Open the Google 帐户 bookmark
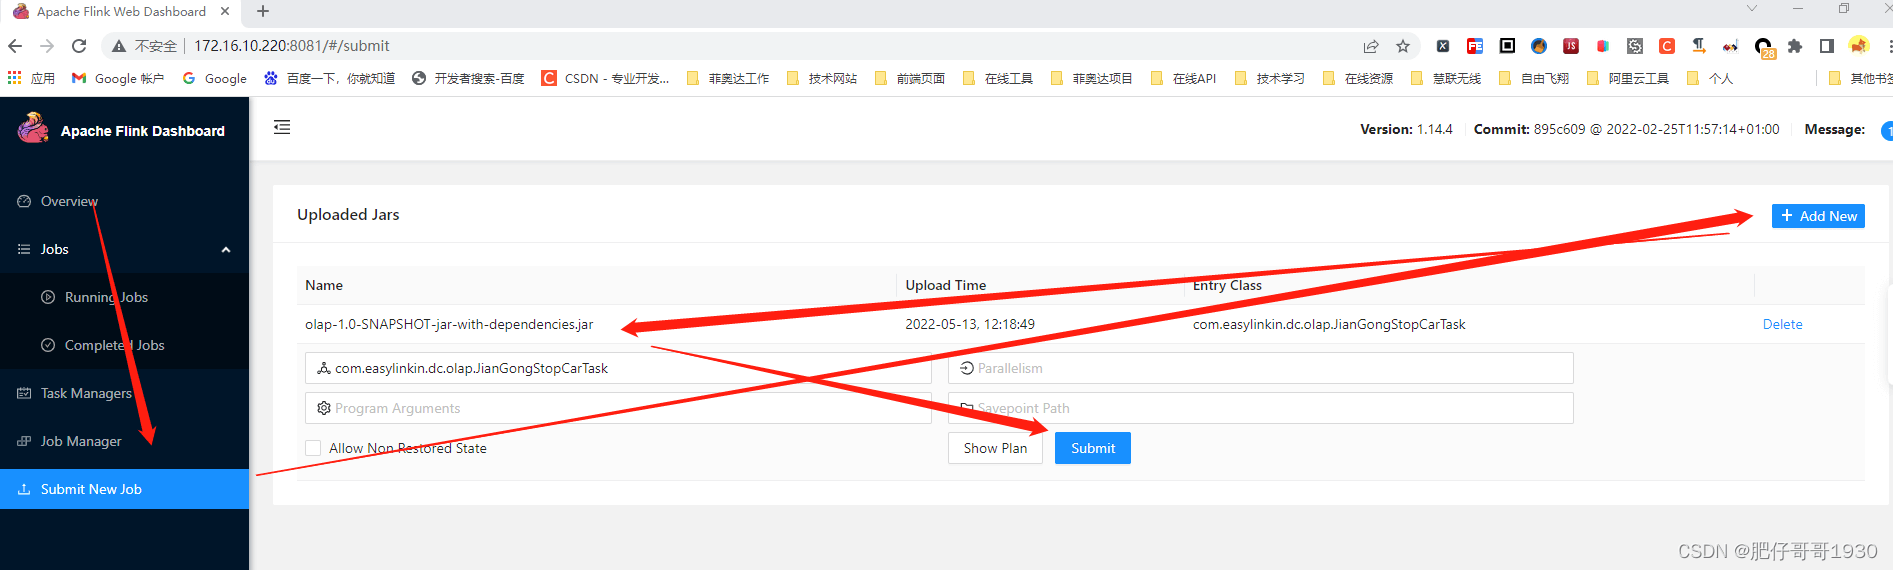 118,78
